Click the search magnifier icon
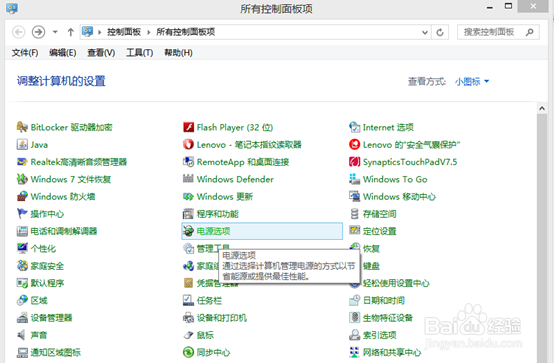The image size is (554, 363). [x=529, y=32]
